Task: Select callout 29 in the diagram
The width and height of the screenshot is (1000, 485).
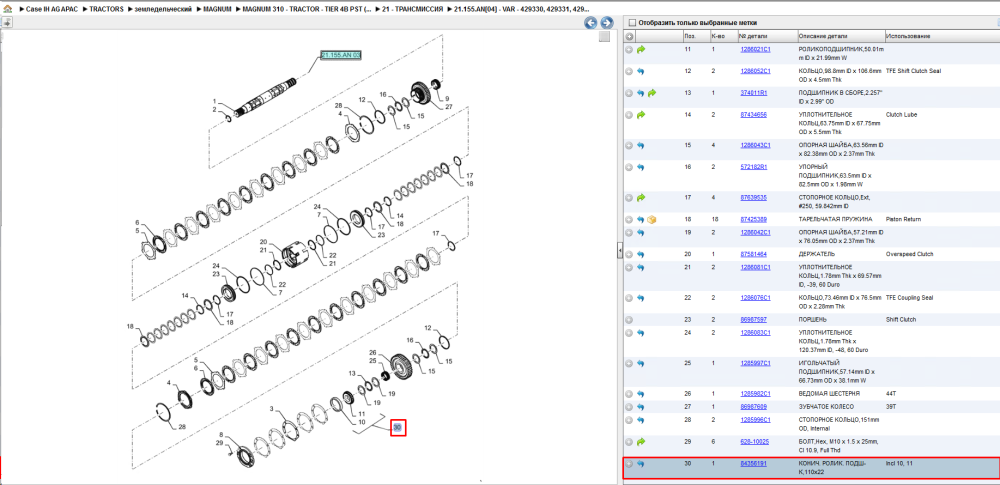Action: coord(219,443)
